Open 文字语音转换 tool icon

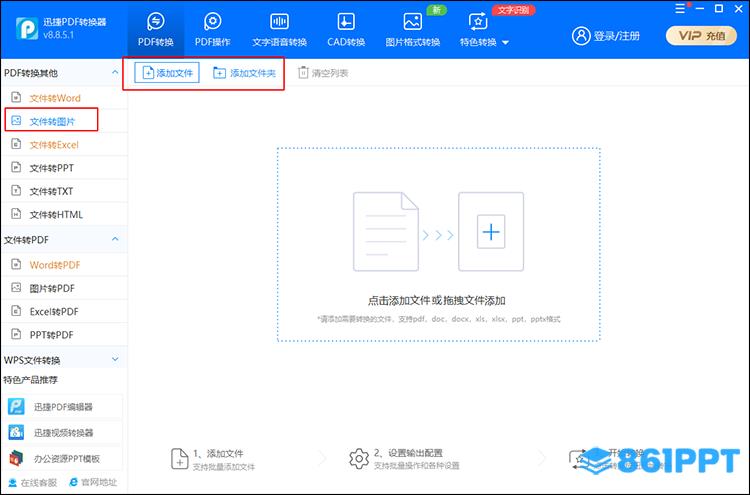point(279,30)
